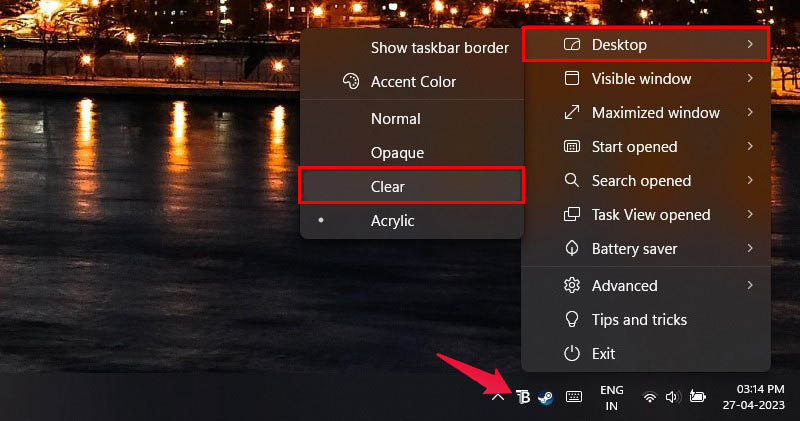Expand the Search opened submenu arrow
This screenshot has width=800, height=421.
(750, 180)
